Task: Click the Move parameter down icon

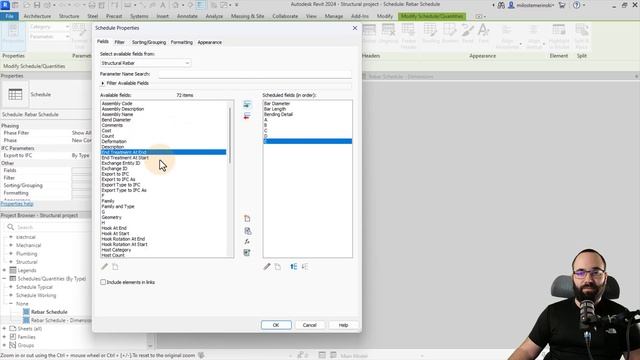Action: (305, 267)
